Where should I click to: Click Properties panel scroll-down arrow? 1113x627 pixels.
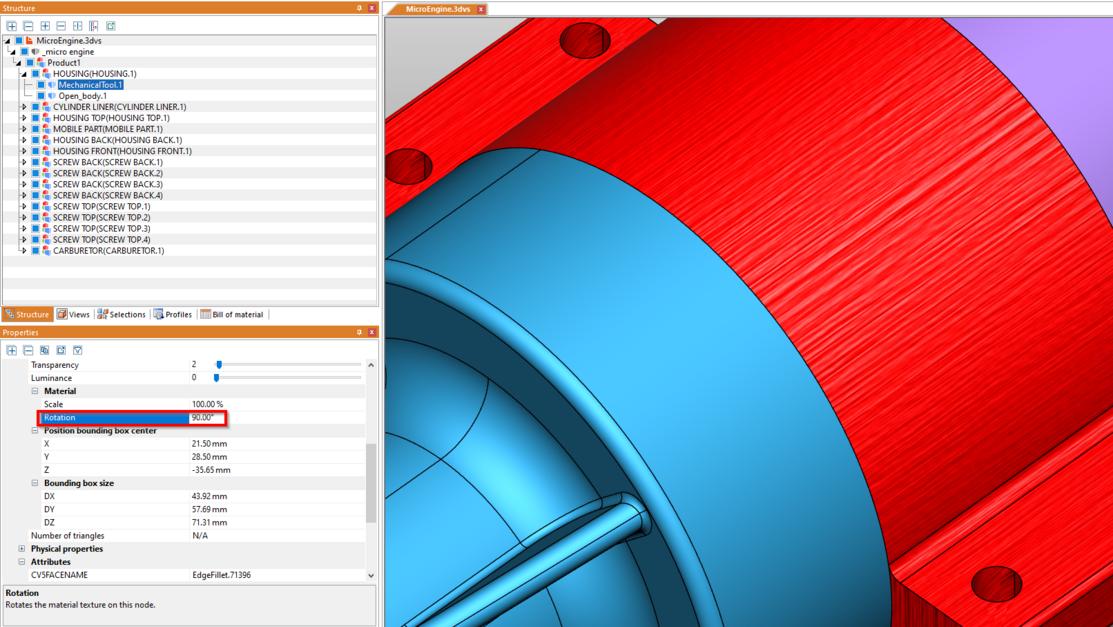tap(371, 576)
